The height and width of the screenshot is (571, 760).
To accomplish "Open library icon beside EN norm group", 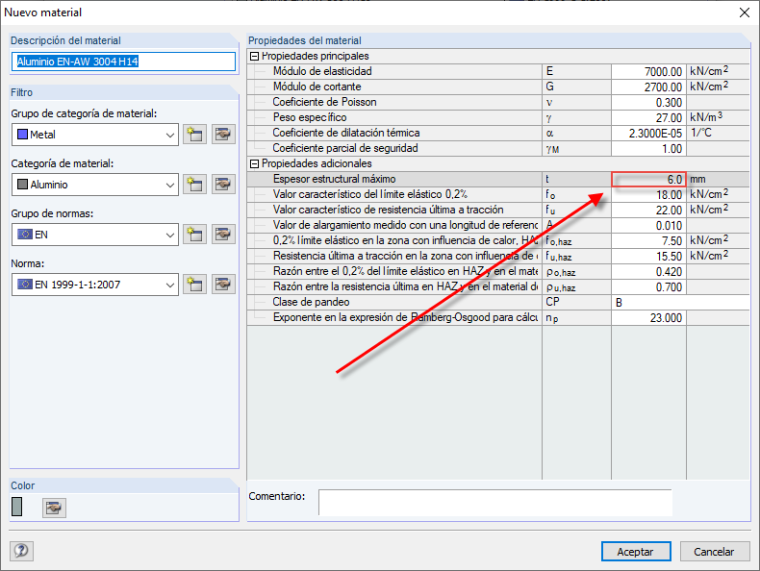I will point(223,235).
